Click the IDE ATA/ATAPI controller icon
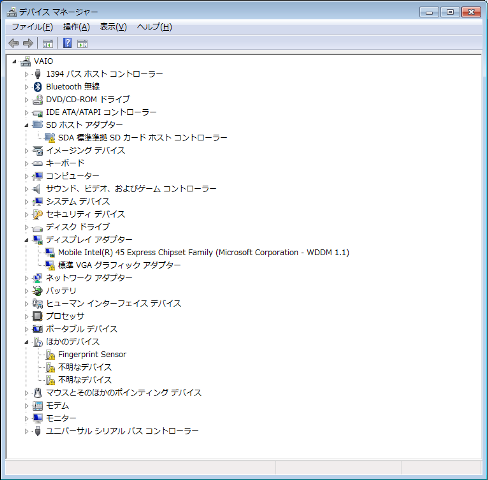 (x=38, y=113)
